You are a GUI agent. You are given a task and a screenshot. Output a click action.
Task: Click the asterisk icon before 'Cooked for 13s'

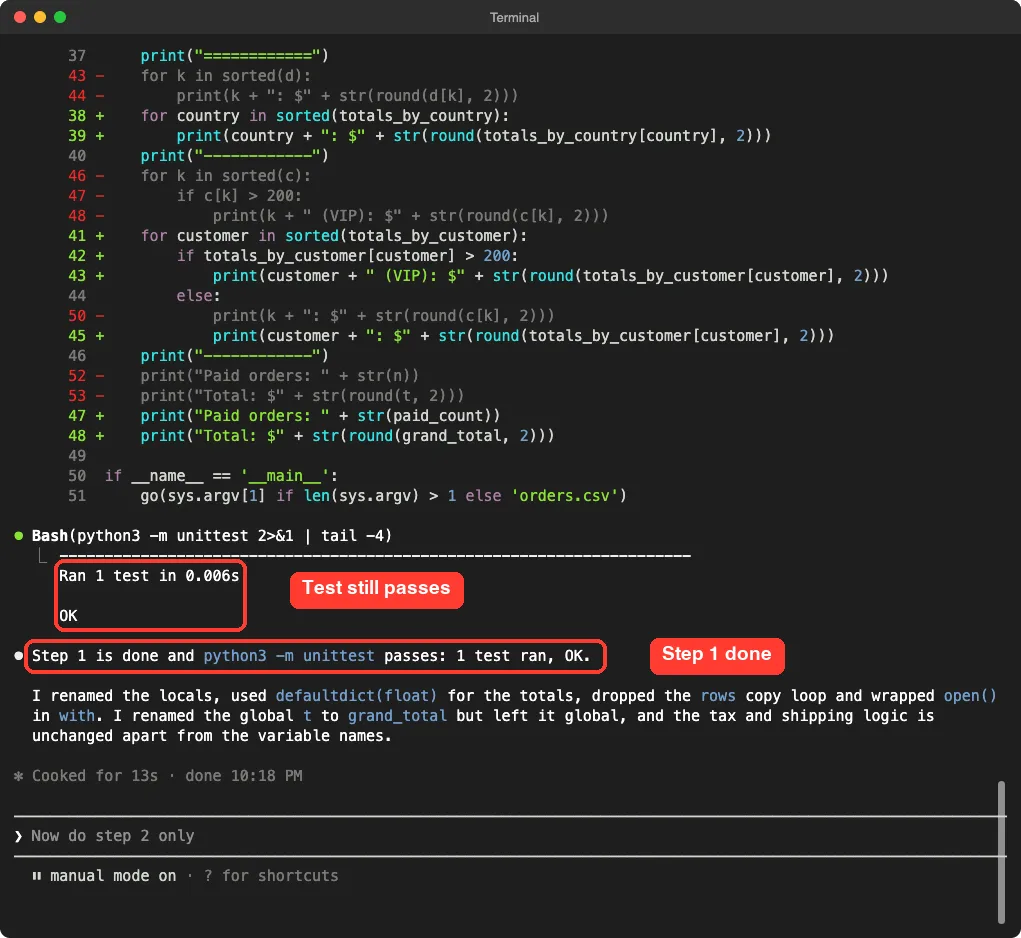(18, 776)
